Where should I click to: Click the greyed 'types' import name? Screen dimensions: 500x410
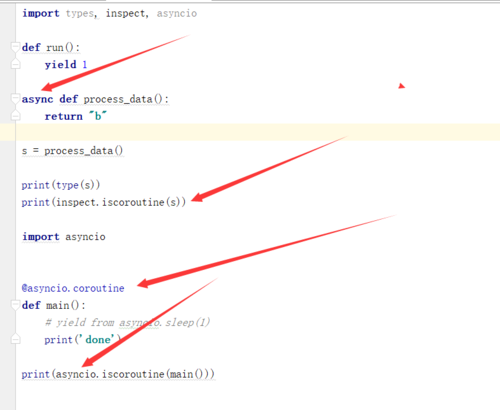[x=80, y=14]
